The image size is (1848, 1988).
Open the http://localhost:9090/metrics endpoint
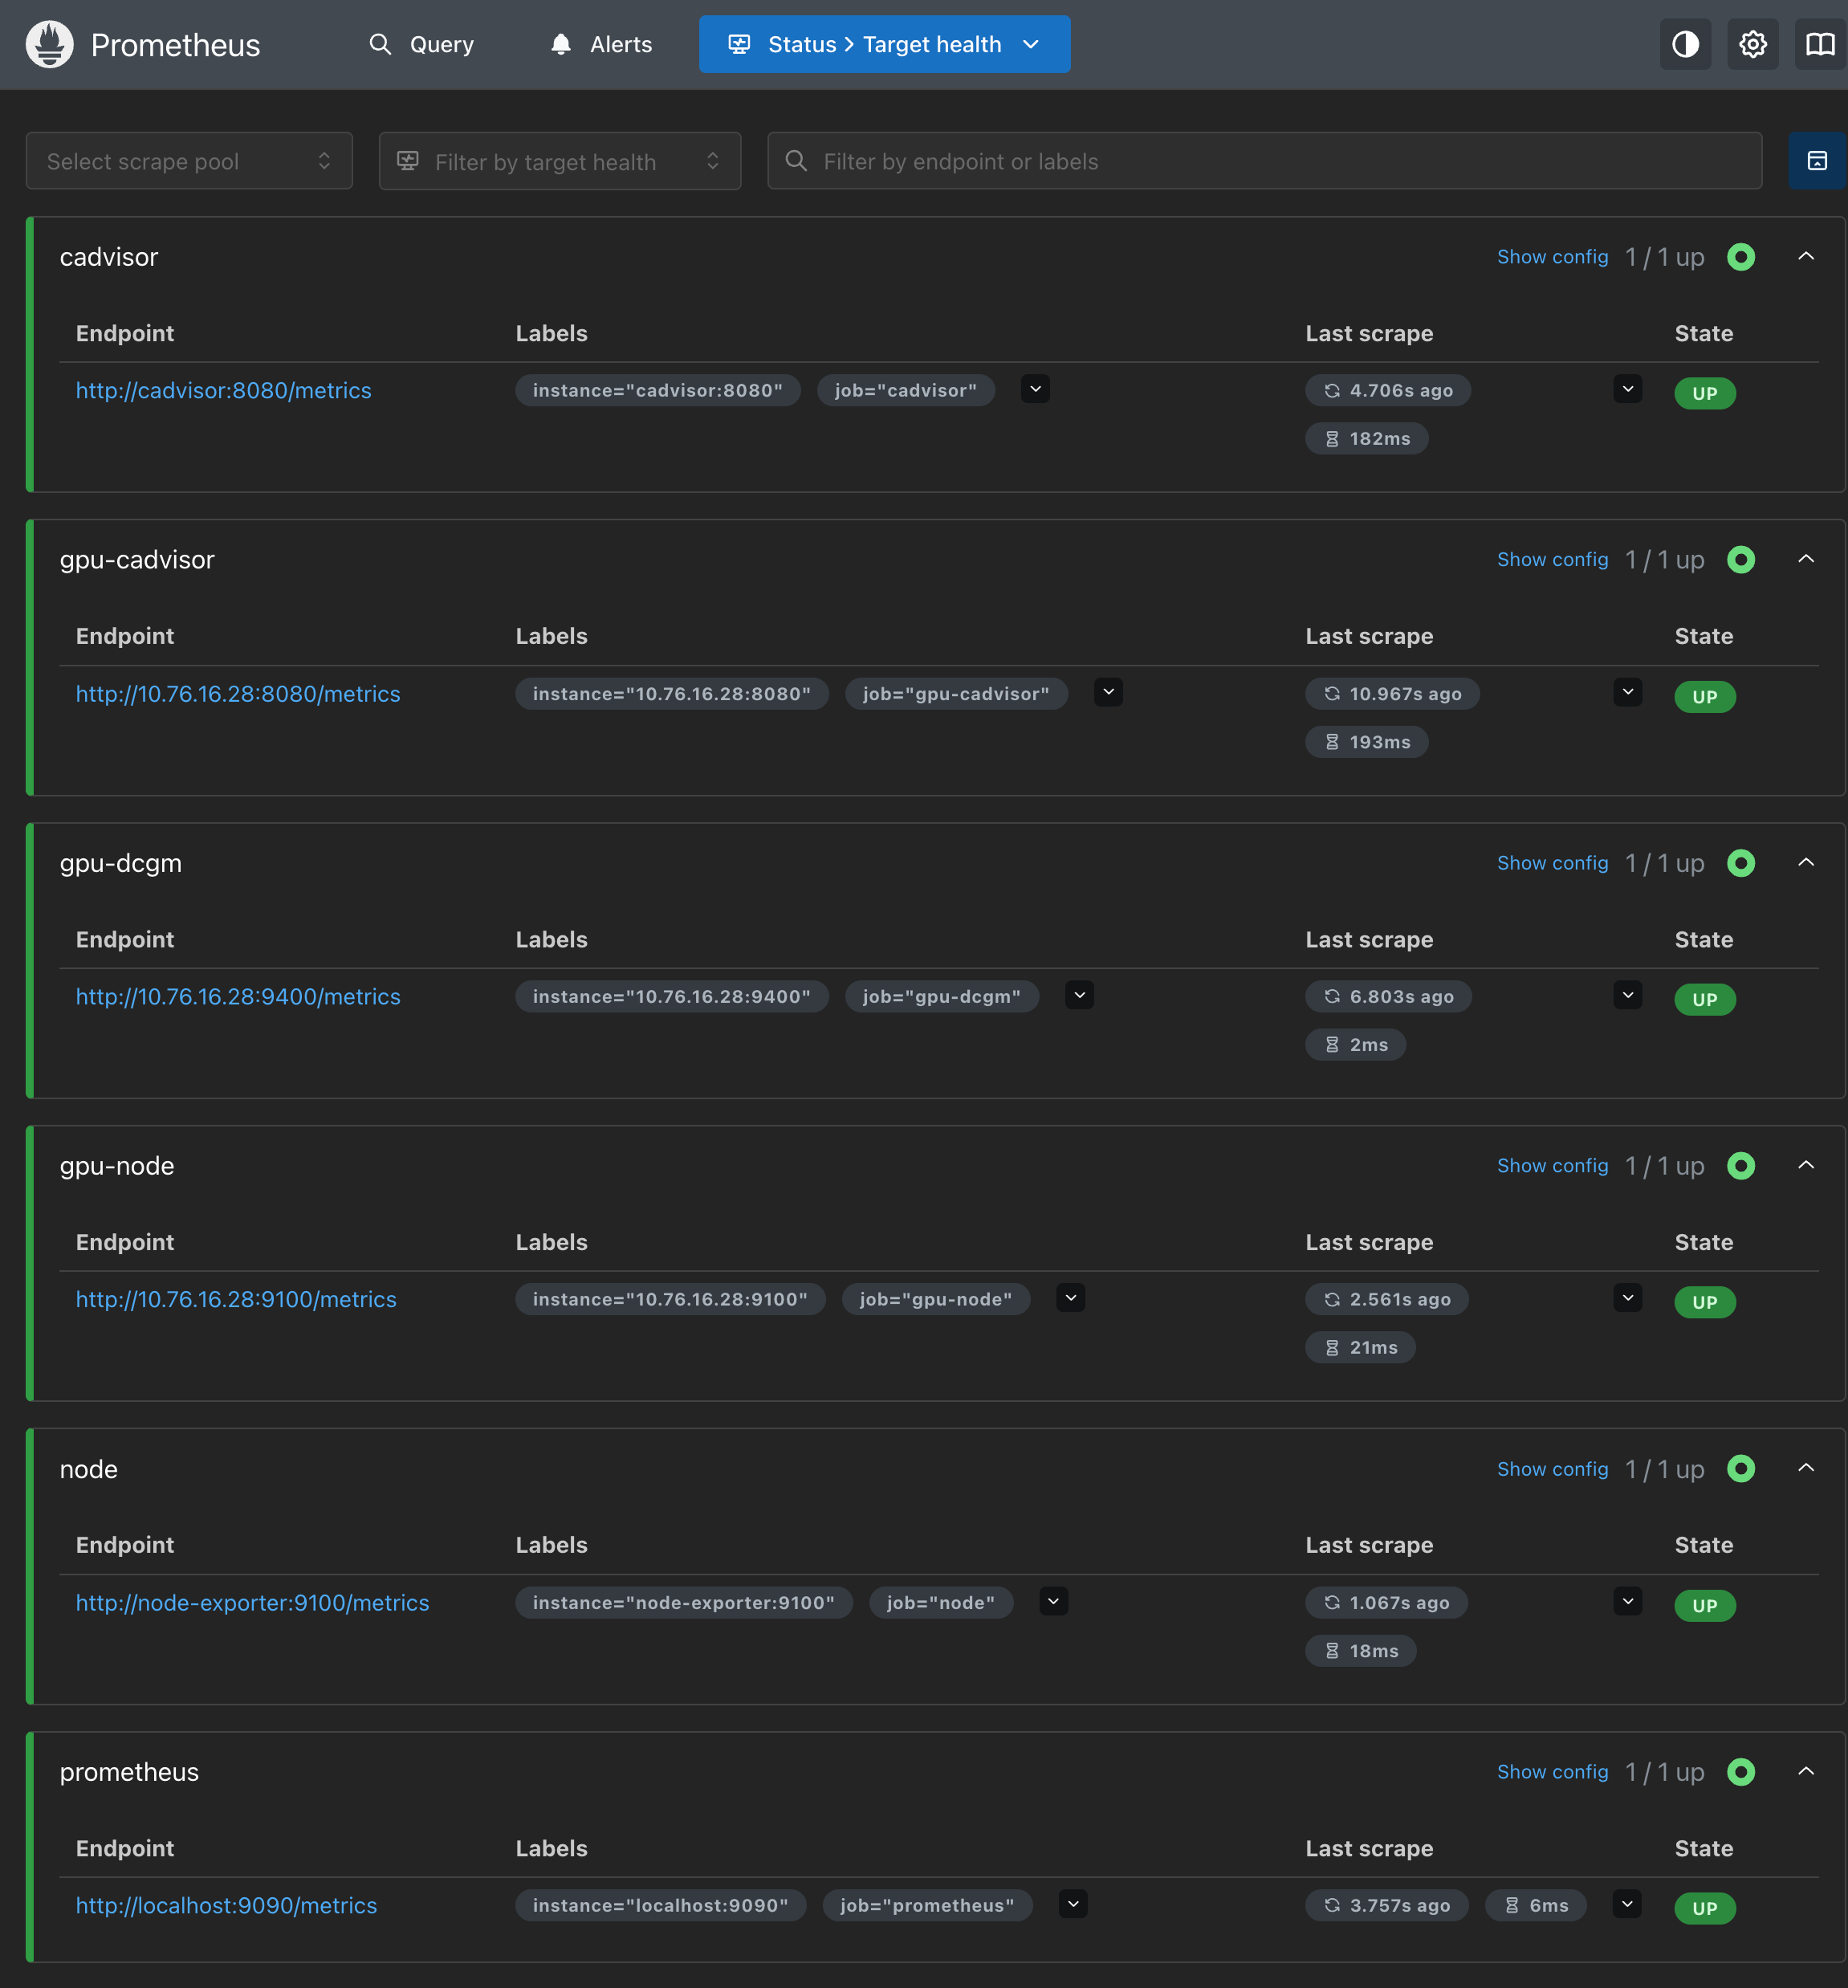pos(227,1906)
